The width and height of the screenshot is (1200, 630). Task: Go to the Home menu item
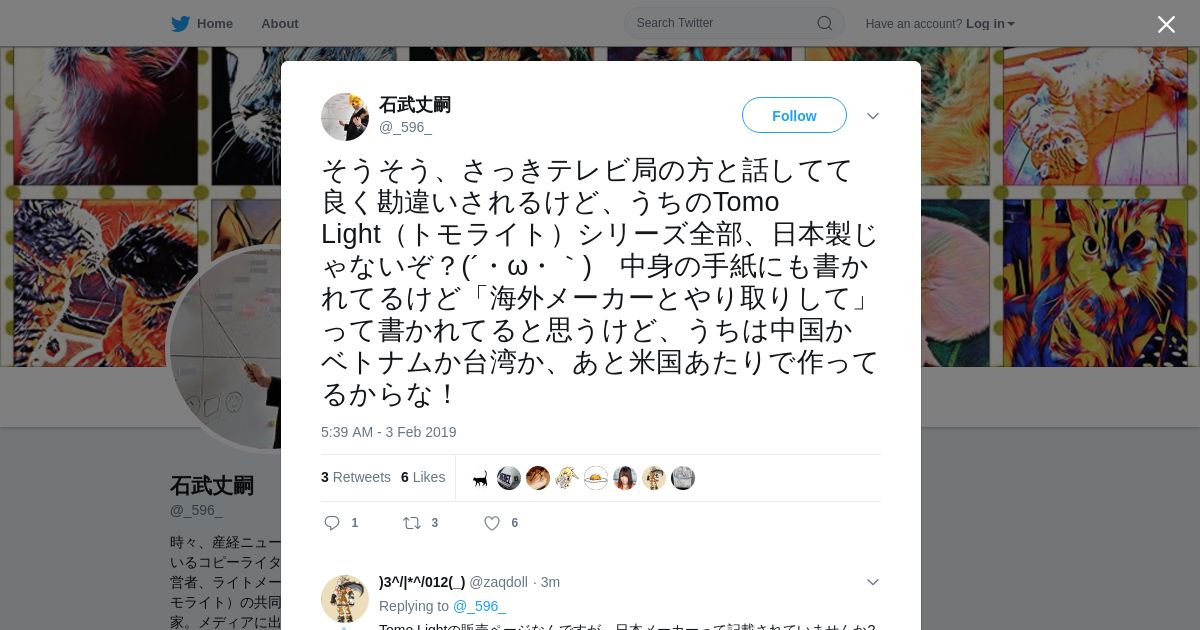click(215, 23)
